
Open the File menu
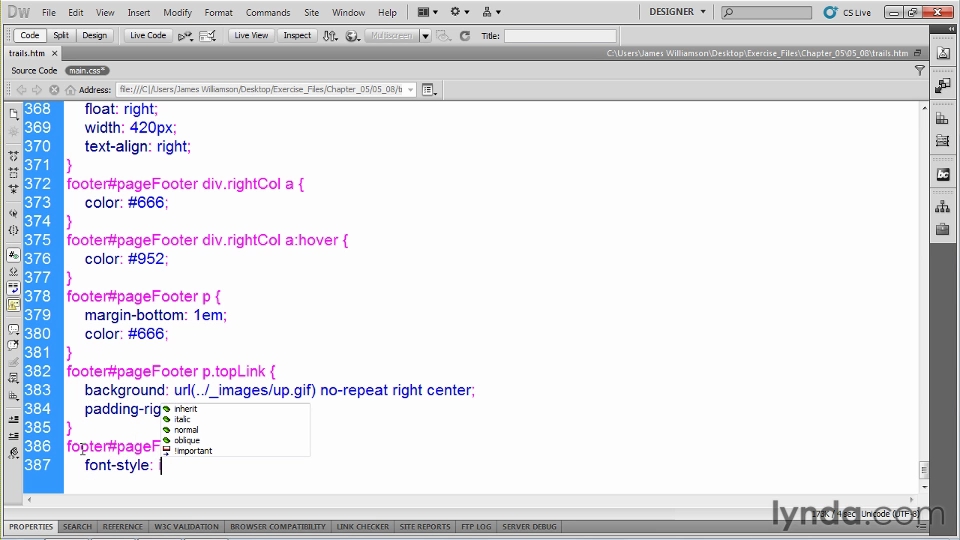coord(48,12)
